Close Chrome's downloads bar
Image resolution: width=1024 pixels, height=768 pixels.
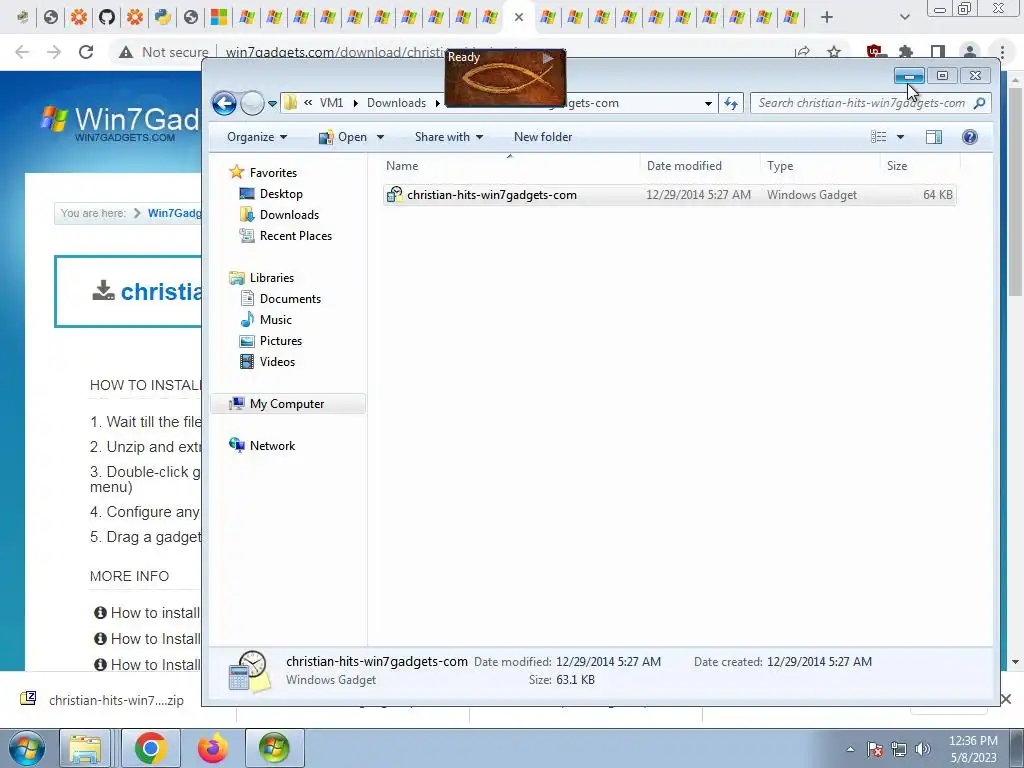[x=1006, y=699]
